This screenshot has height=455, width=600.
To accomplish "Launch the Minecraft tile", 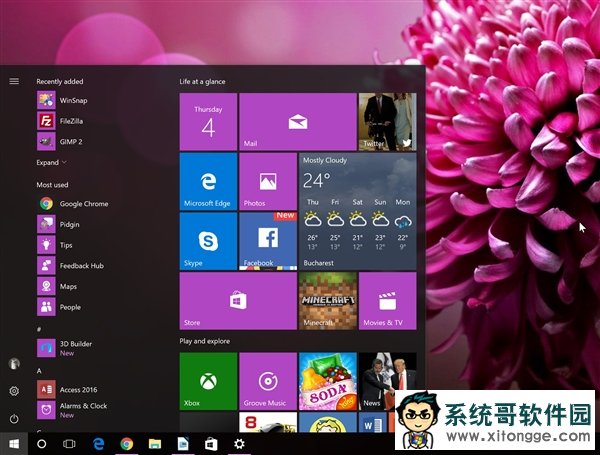I will point(328,301).
